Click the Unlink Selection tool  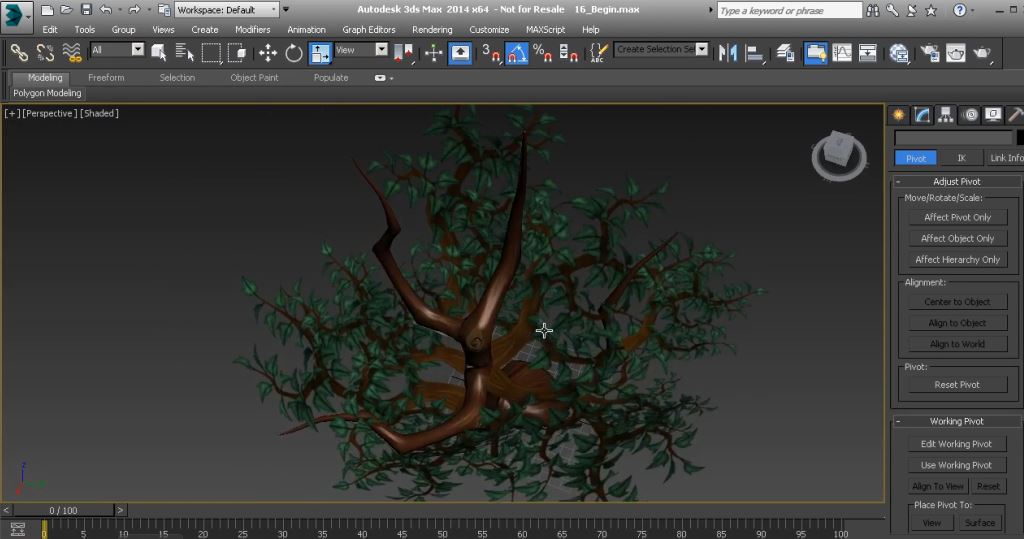pos(45,52)
